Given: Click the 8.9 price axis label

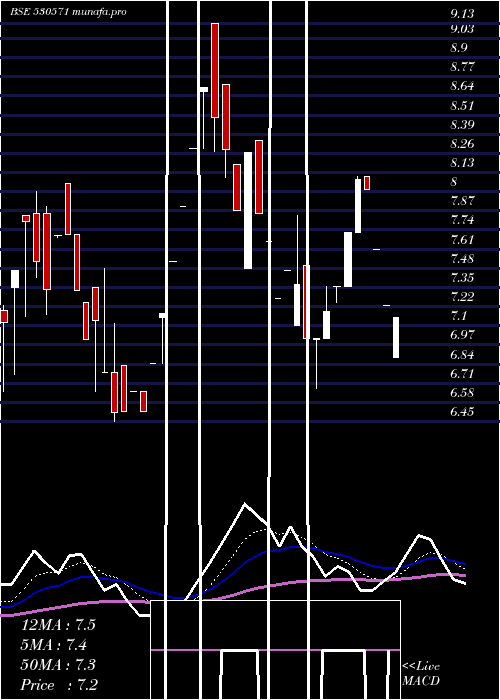Looking at the screenshot, I should 459,48.
